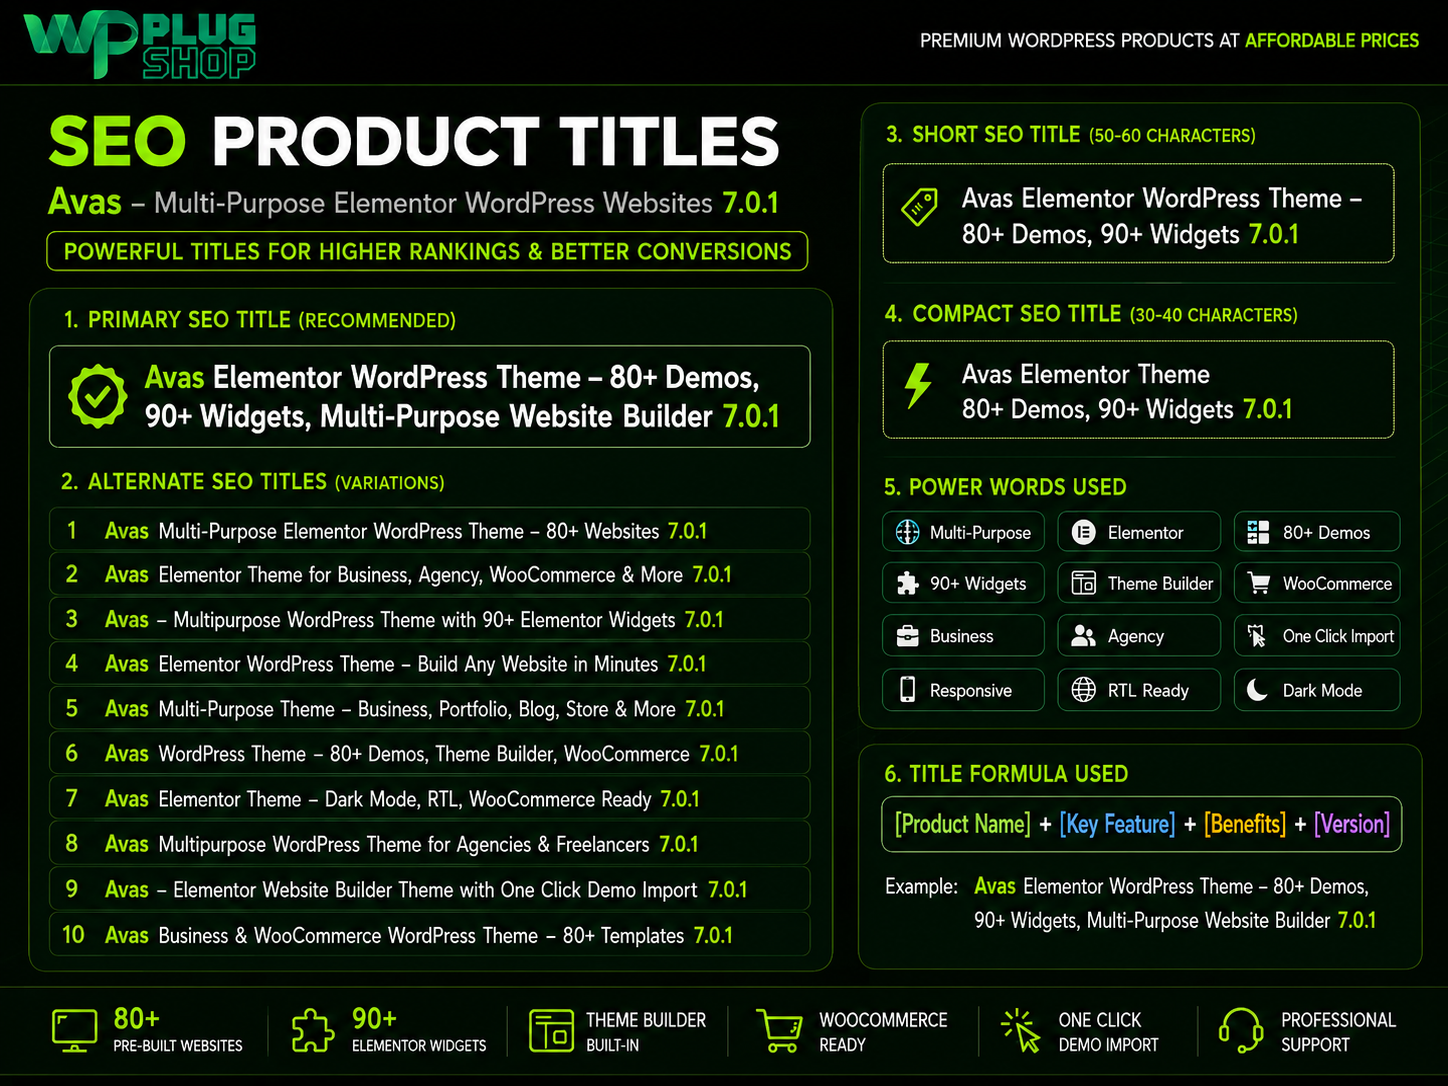Image resolution: width=1448 pixels, height=1086 pixels.
Task: Click the Dark Mode moon icon
Action: pos(1258,690)
